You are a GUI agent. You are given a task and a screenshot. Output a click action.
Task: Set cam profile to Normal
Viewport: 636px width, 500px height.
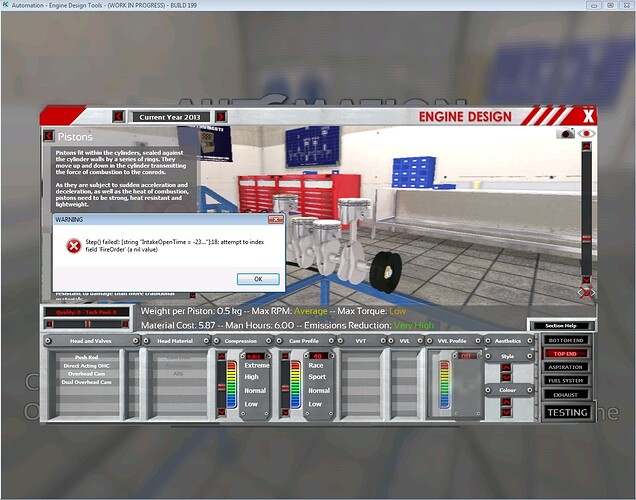[x=319, y=391]
